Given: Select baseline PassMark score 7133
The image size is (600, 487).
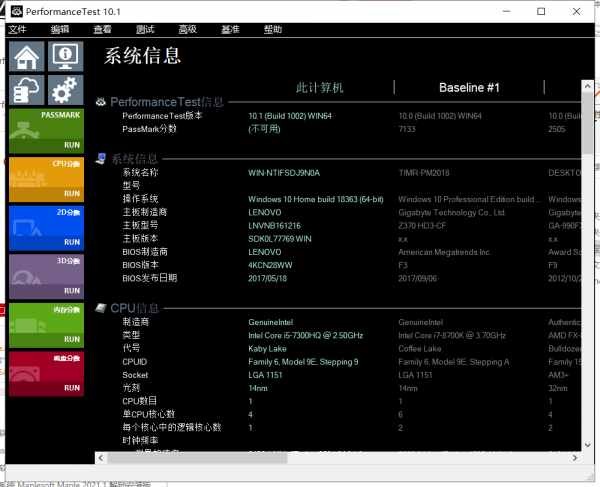Looking at the screenshot, I should point(406,129).
